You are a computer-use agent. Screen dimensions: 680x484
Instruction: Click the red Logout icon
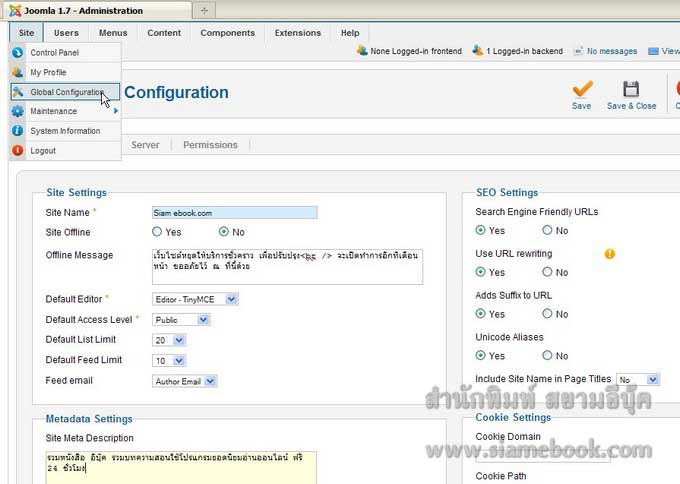click(x=17, y=150)
